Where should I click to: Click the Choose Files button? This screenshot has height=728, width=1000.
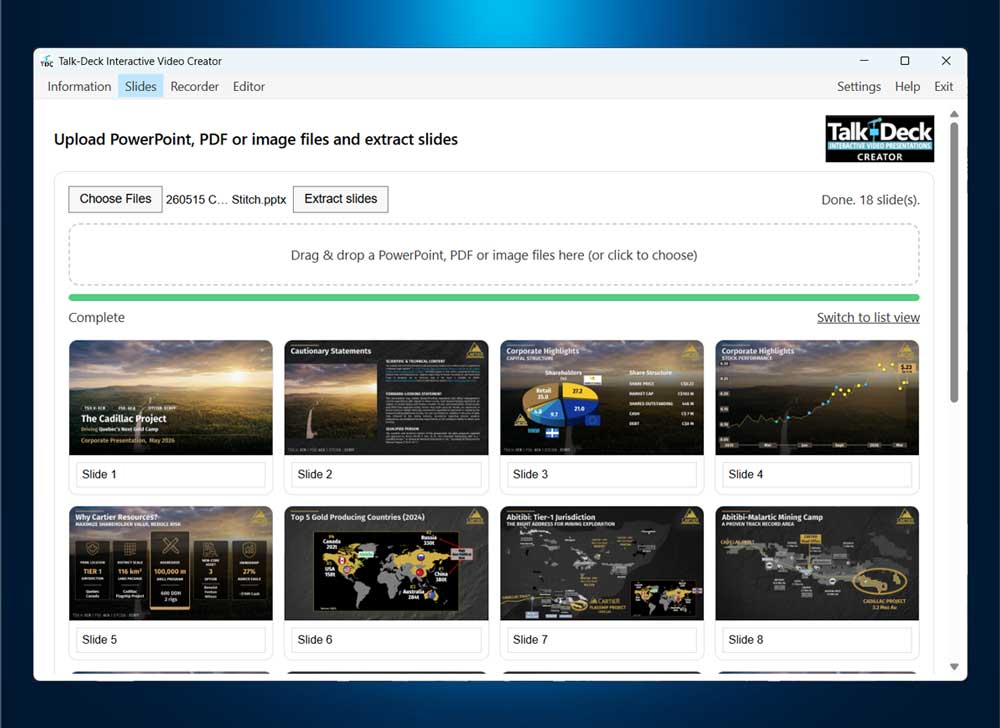115,199
